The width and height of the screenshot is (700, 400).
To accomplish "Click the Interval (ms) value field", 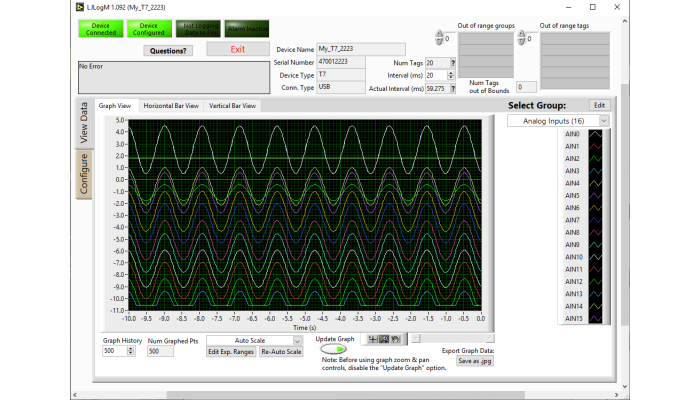I will (x=436, y=75).
